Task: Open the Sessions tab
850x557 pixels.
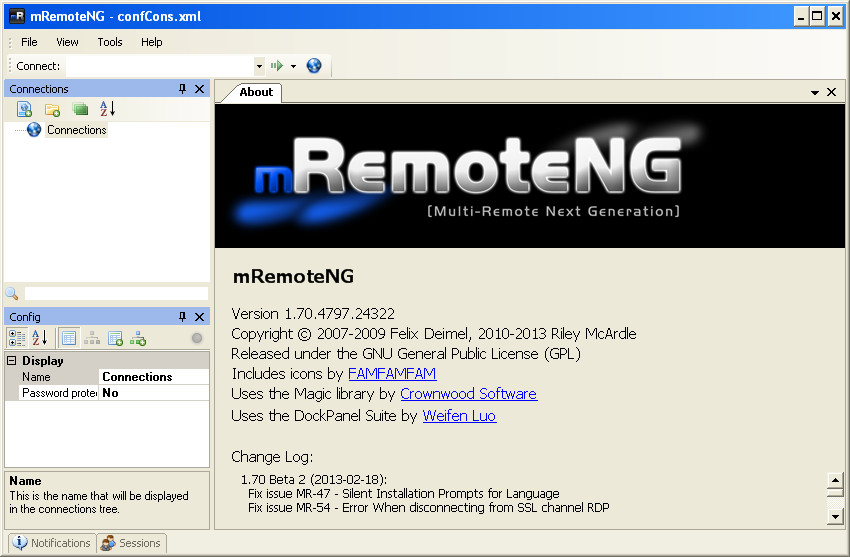Action: click(132, 543)
